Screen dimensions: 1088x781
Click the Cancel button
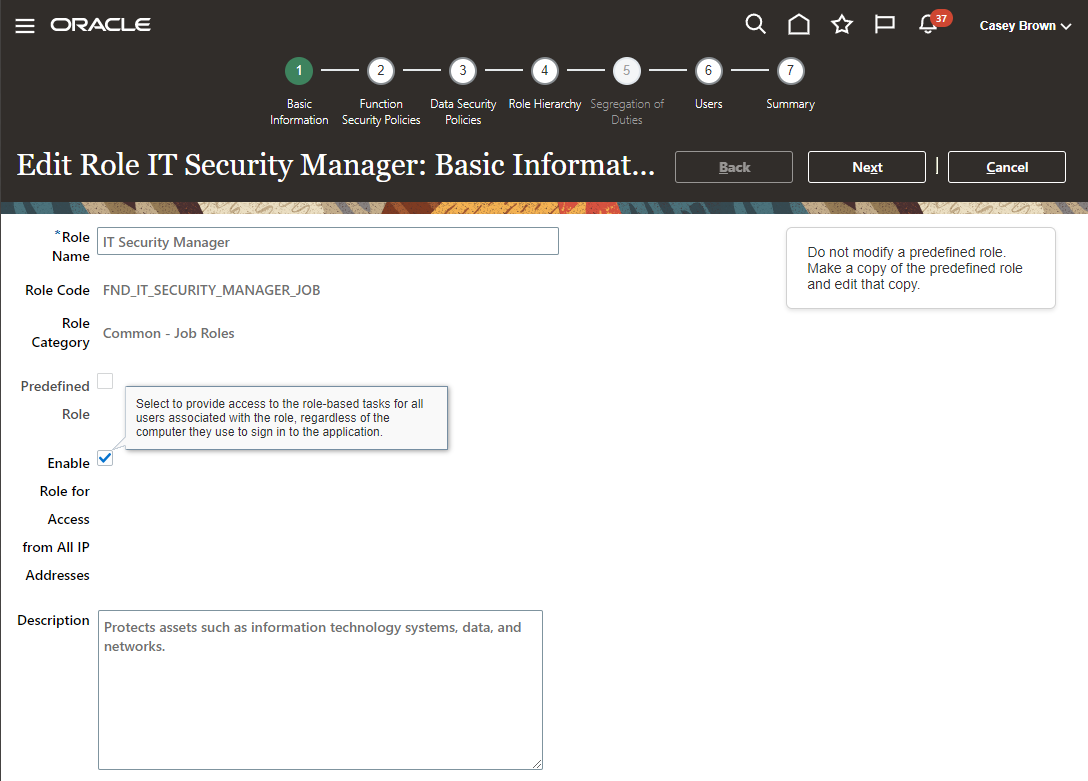click(x=1007, y=167)
